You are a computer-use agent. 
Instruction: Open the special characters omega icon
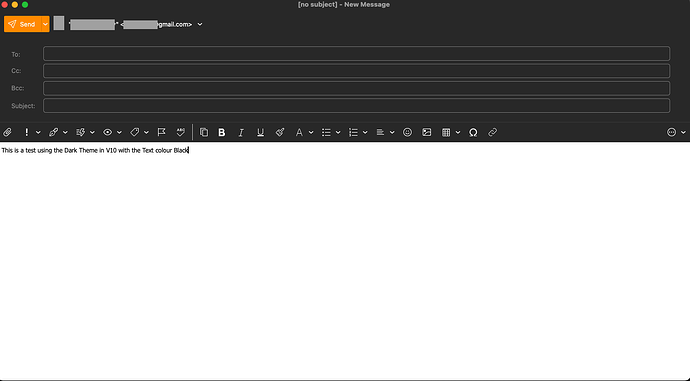pyautogui.click(x=473, y=132)
